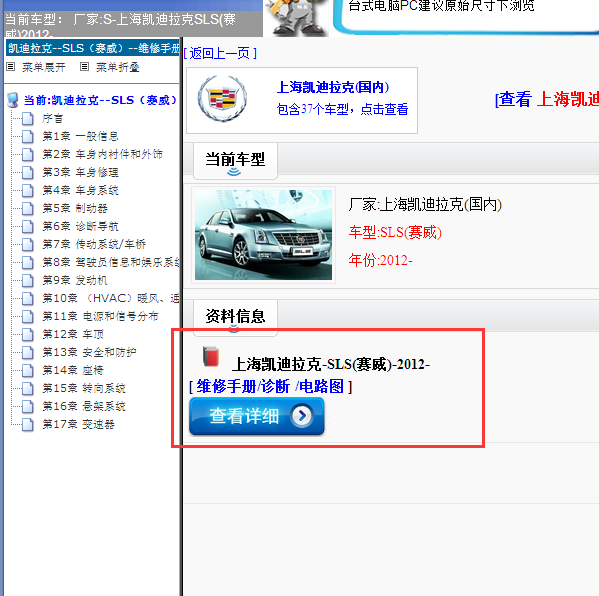Click the computer icon beside 当前:凯迪拉克--SLS
The width and height of the screenshot is (599, 596).
(x=13, y=100)
